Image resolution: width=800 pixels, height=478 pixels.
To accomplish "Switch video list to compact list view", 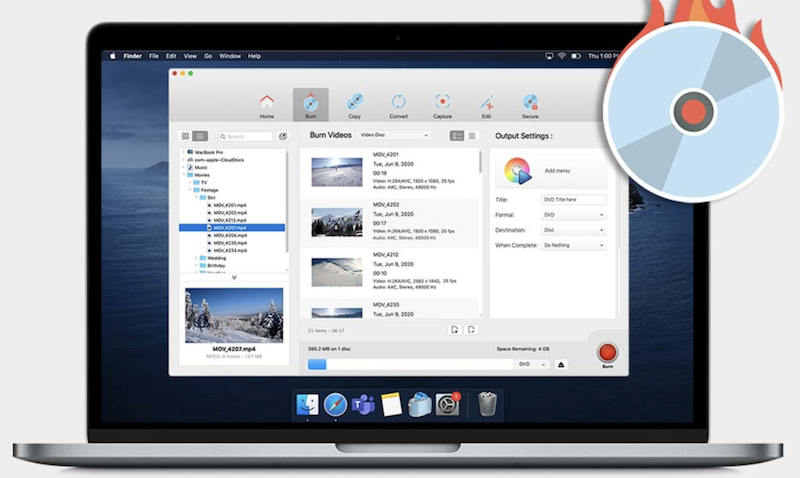I will (472, 135).
